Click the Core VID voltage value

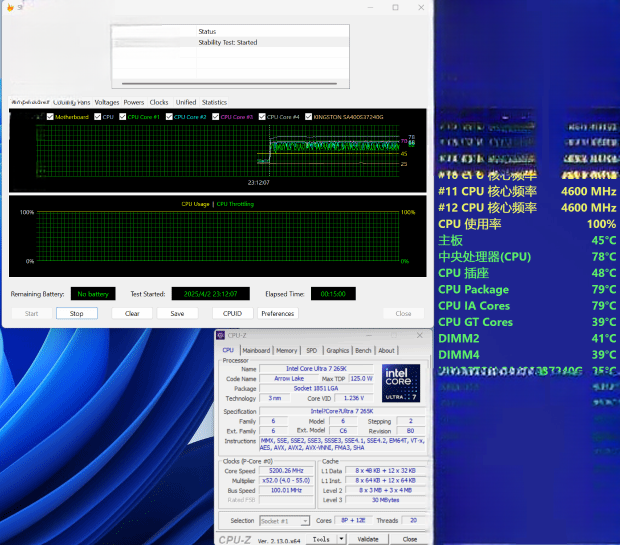point(354,398)
